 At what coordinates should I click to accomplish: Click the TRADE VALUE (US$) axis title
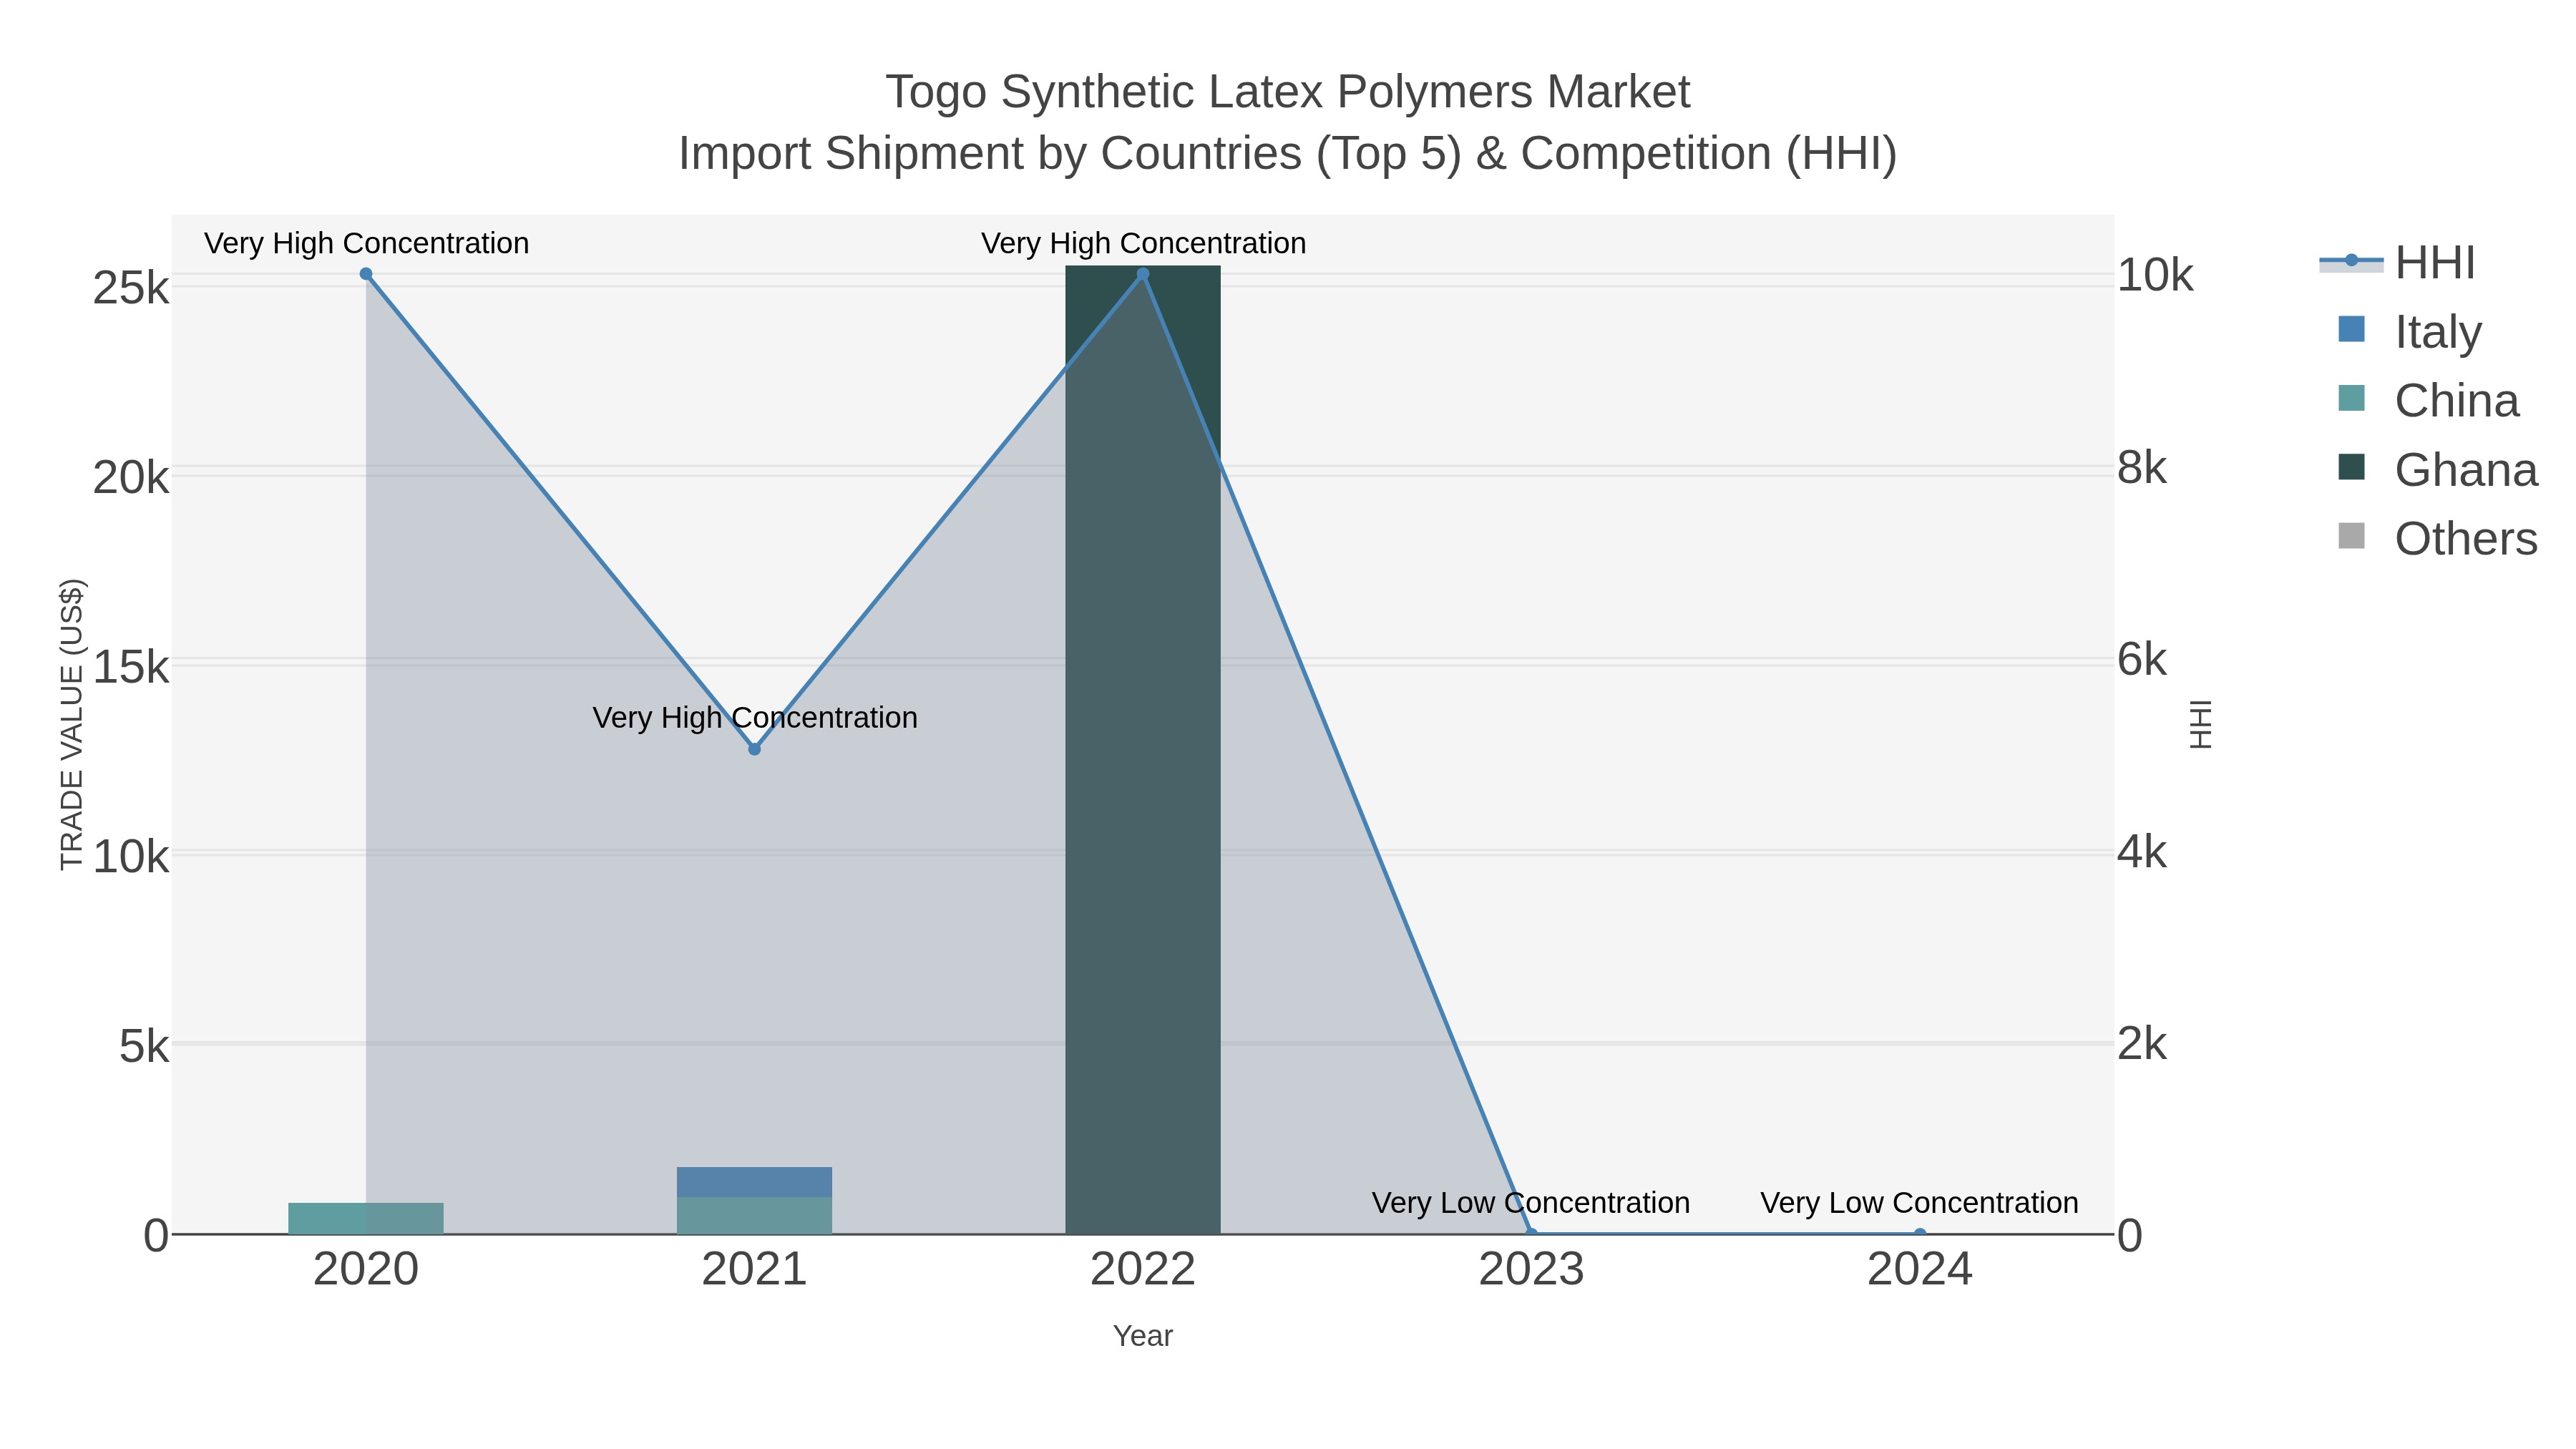pos(72,724)
